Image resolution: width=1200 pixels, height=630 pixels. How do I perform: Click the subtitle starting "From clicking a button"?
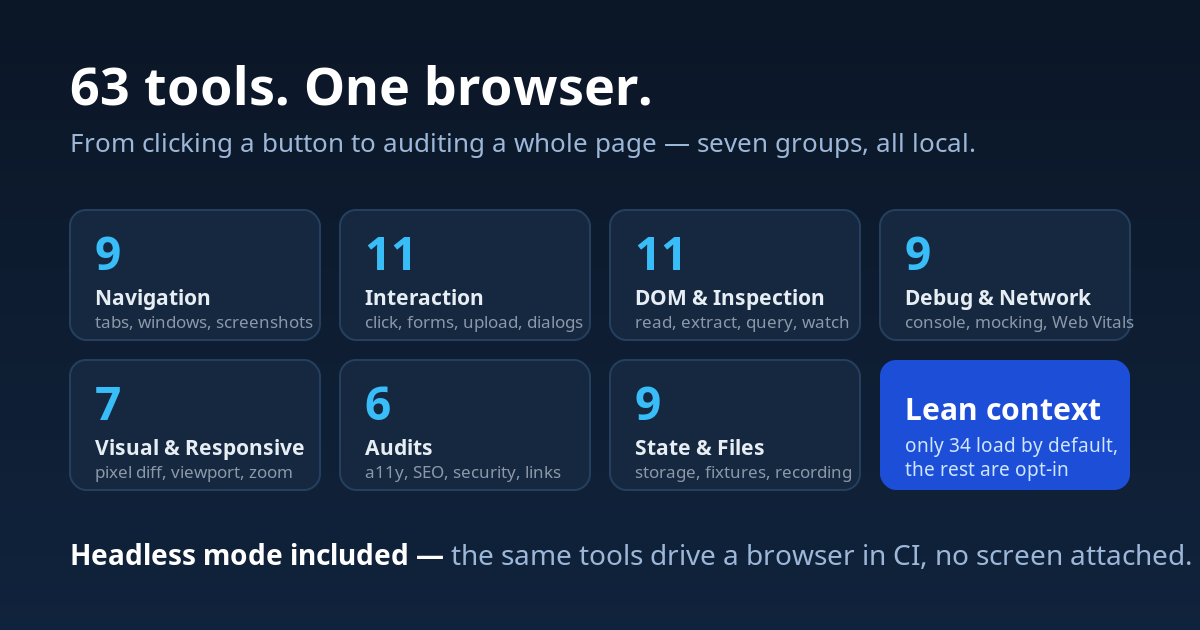[x=523, y=144]
